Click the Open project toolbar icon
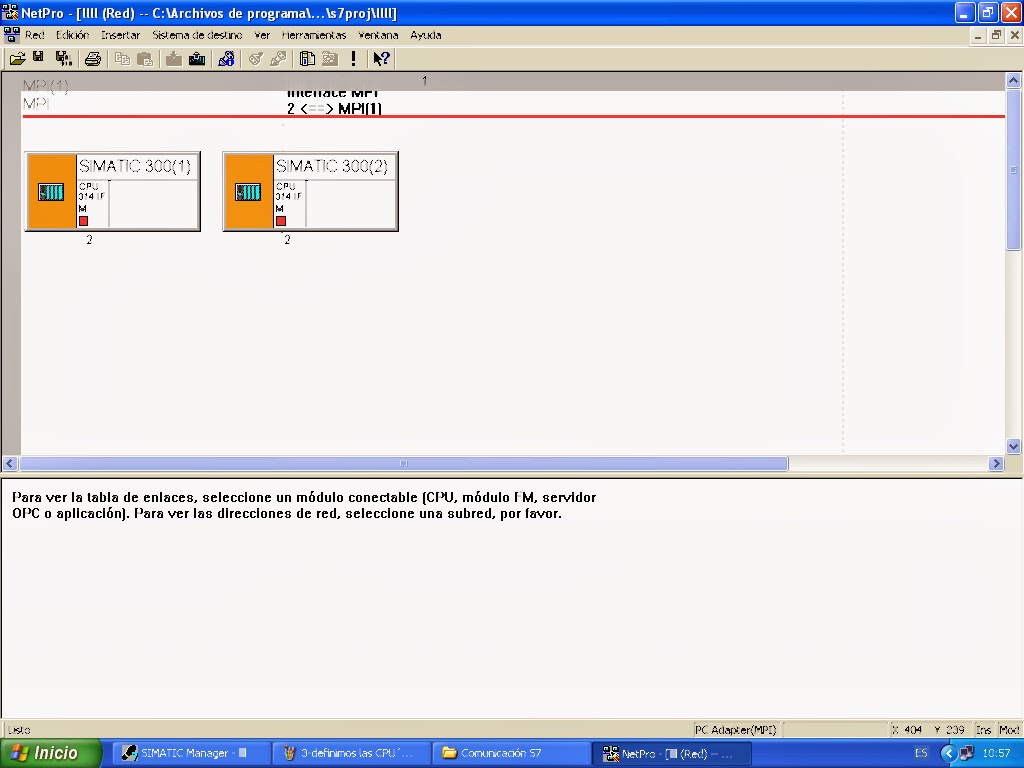This screenshot has height=768, width=1024. click(x=17, y=59)
